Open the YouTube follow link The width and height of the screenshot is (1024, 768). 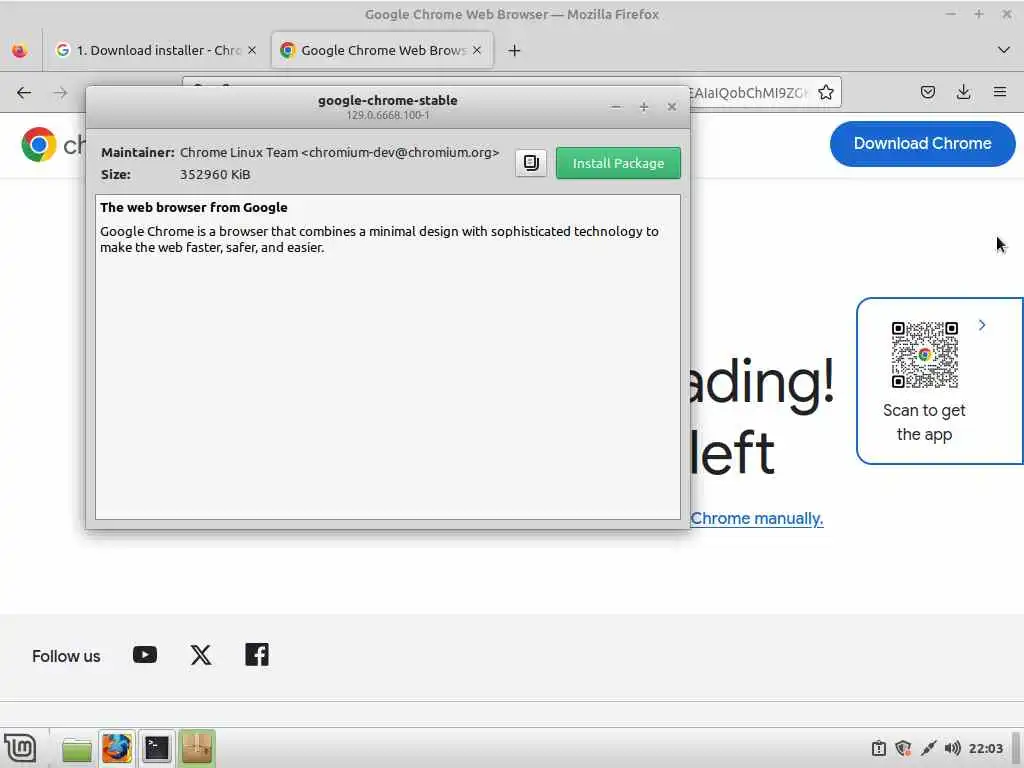tap(145, 655)
